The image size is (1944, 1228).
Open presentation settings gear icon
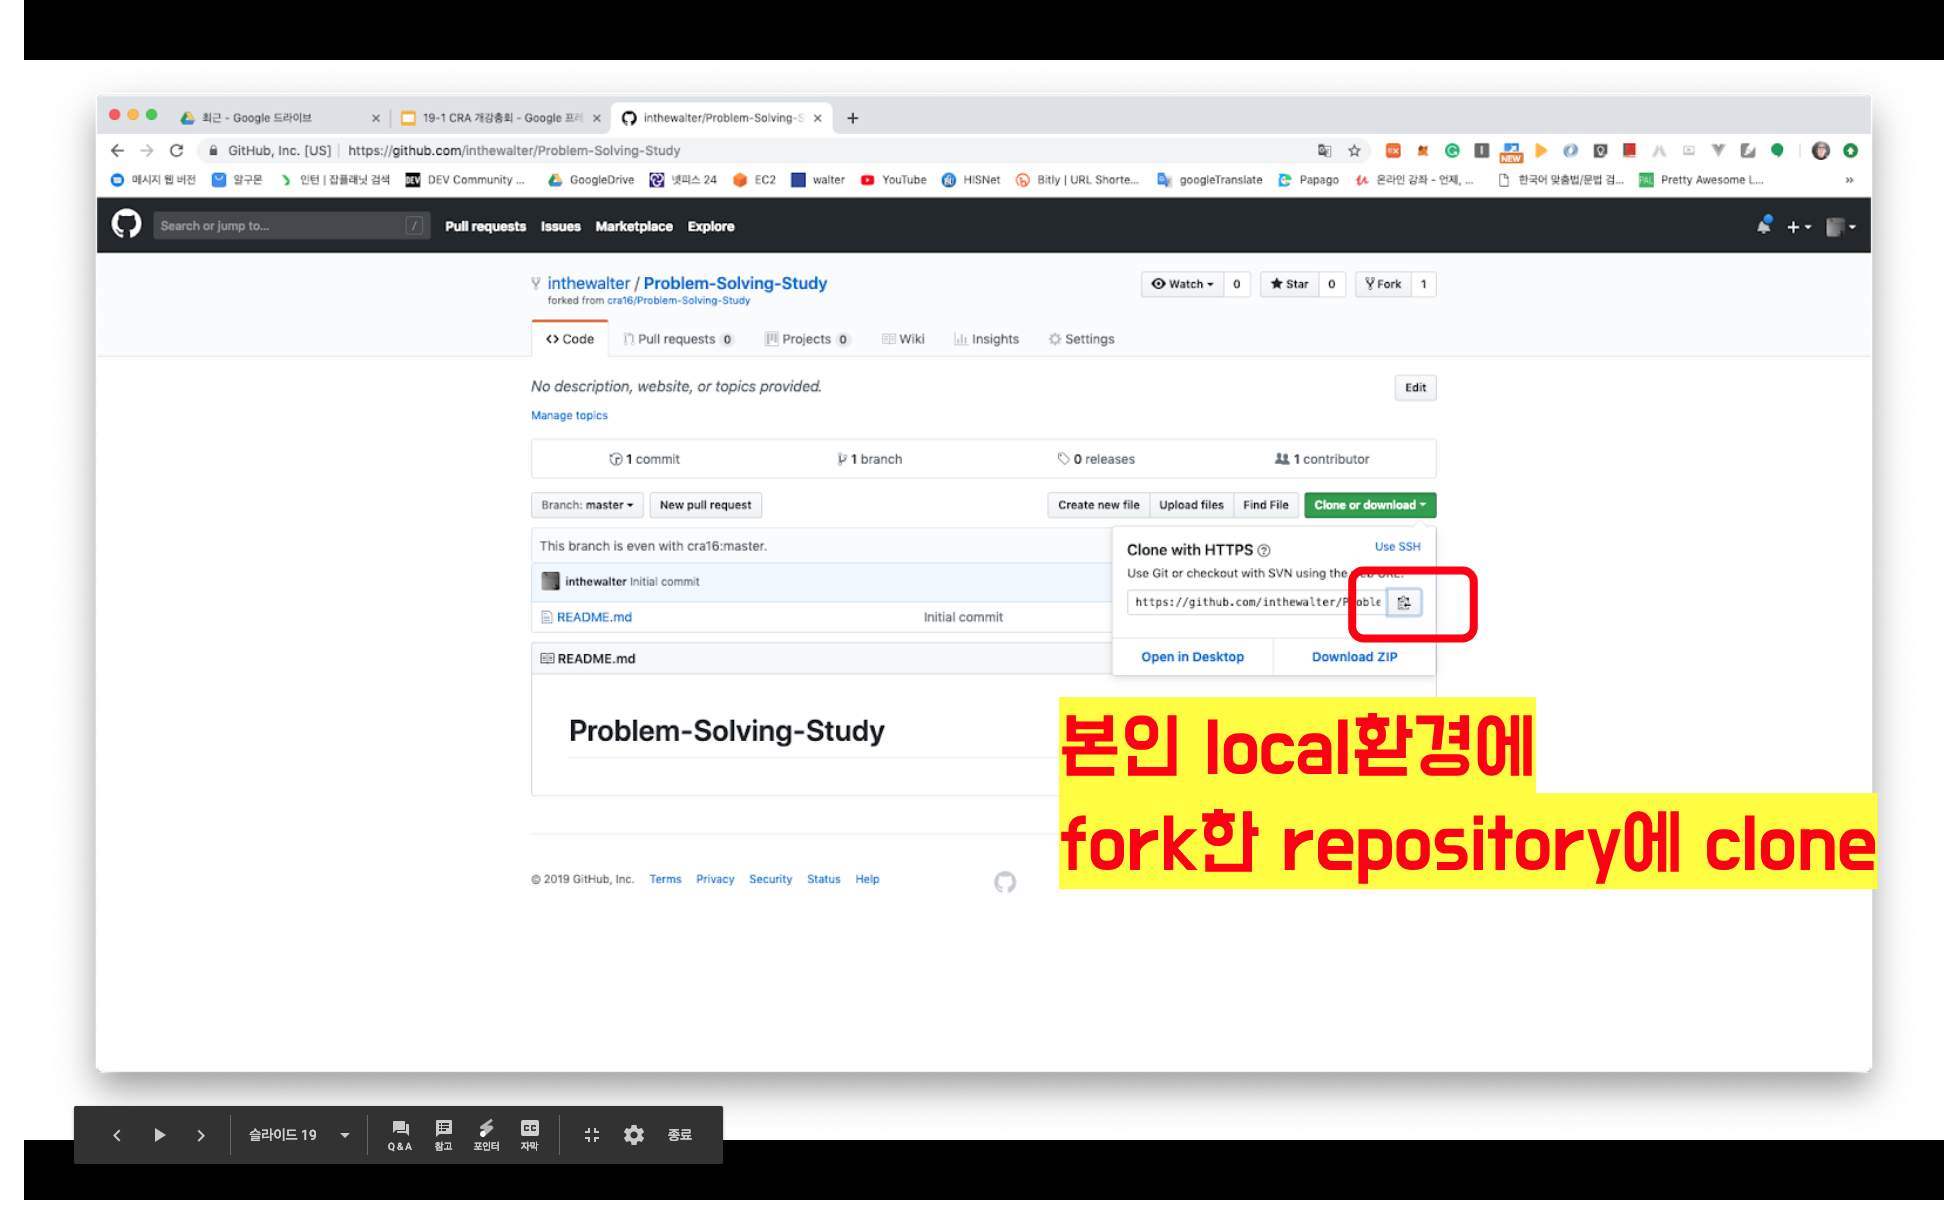[634, 1135]
